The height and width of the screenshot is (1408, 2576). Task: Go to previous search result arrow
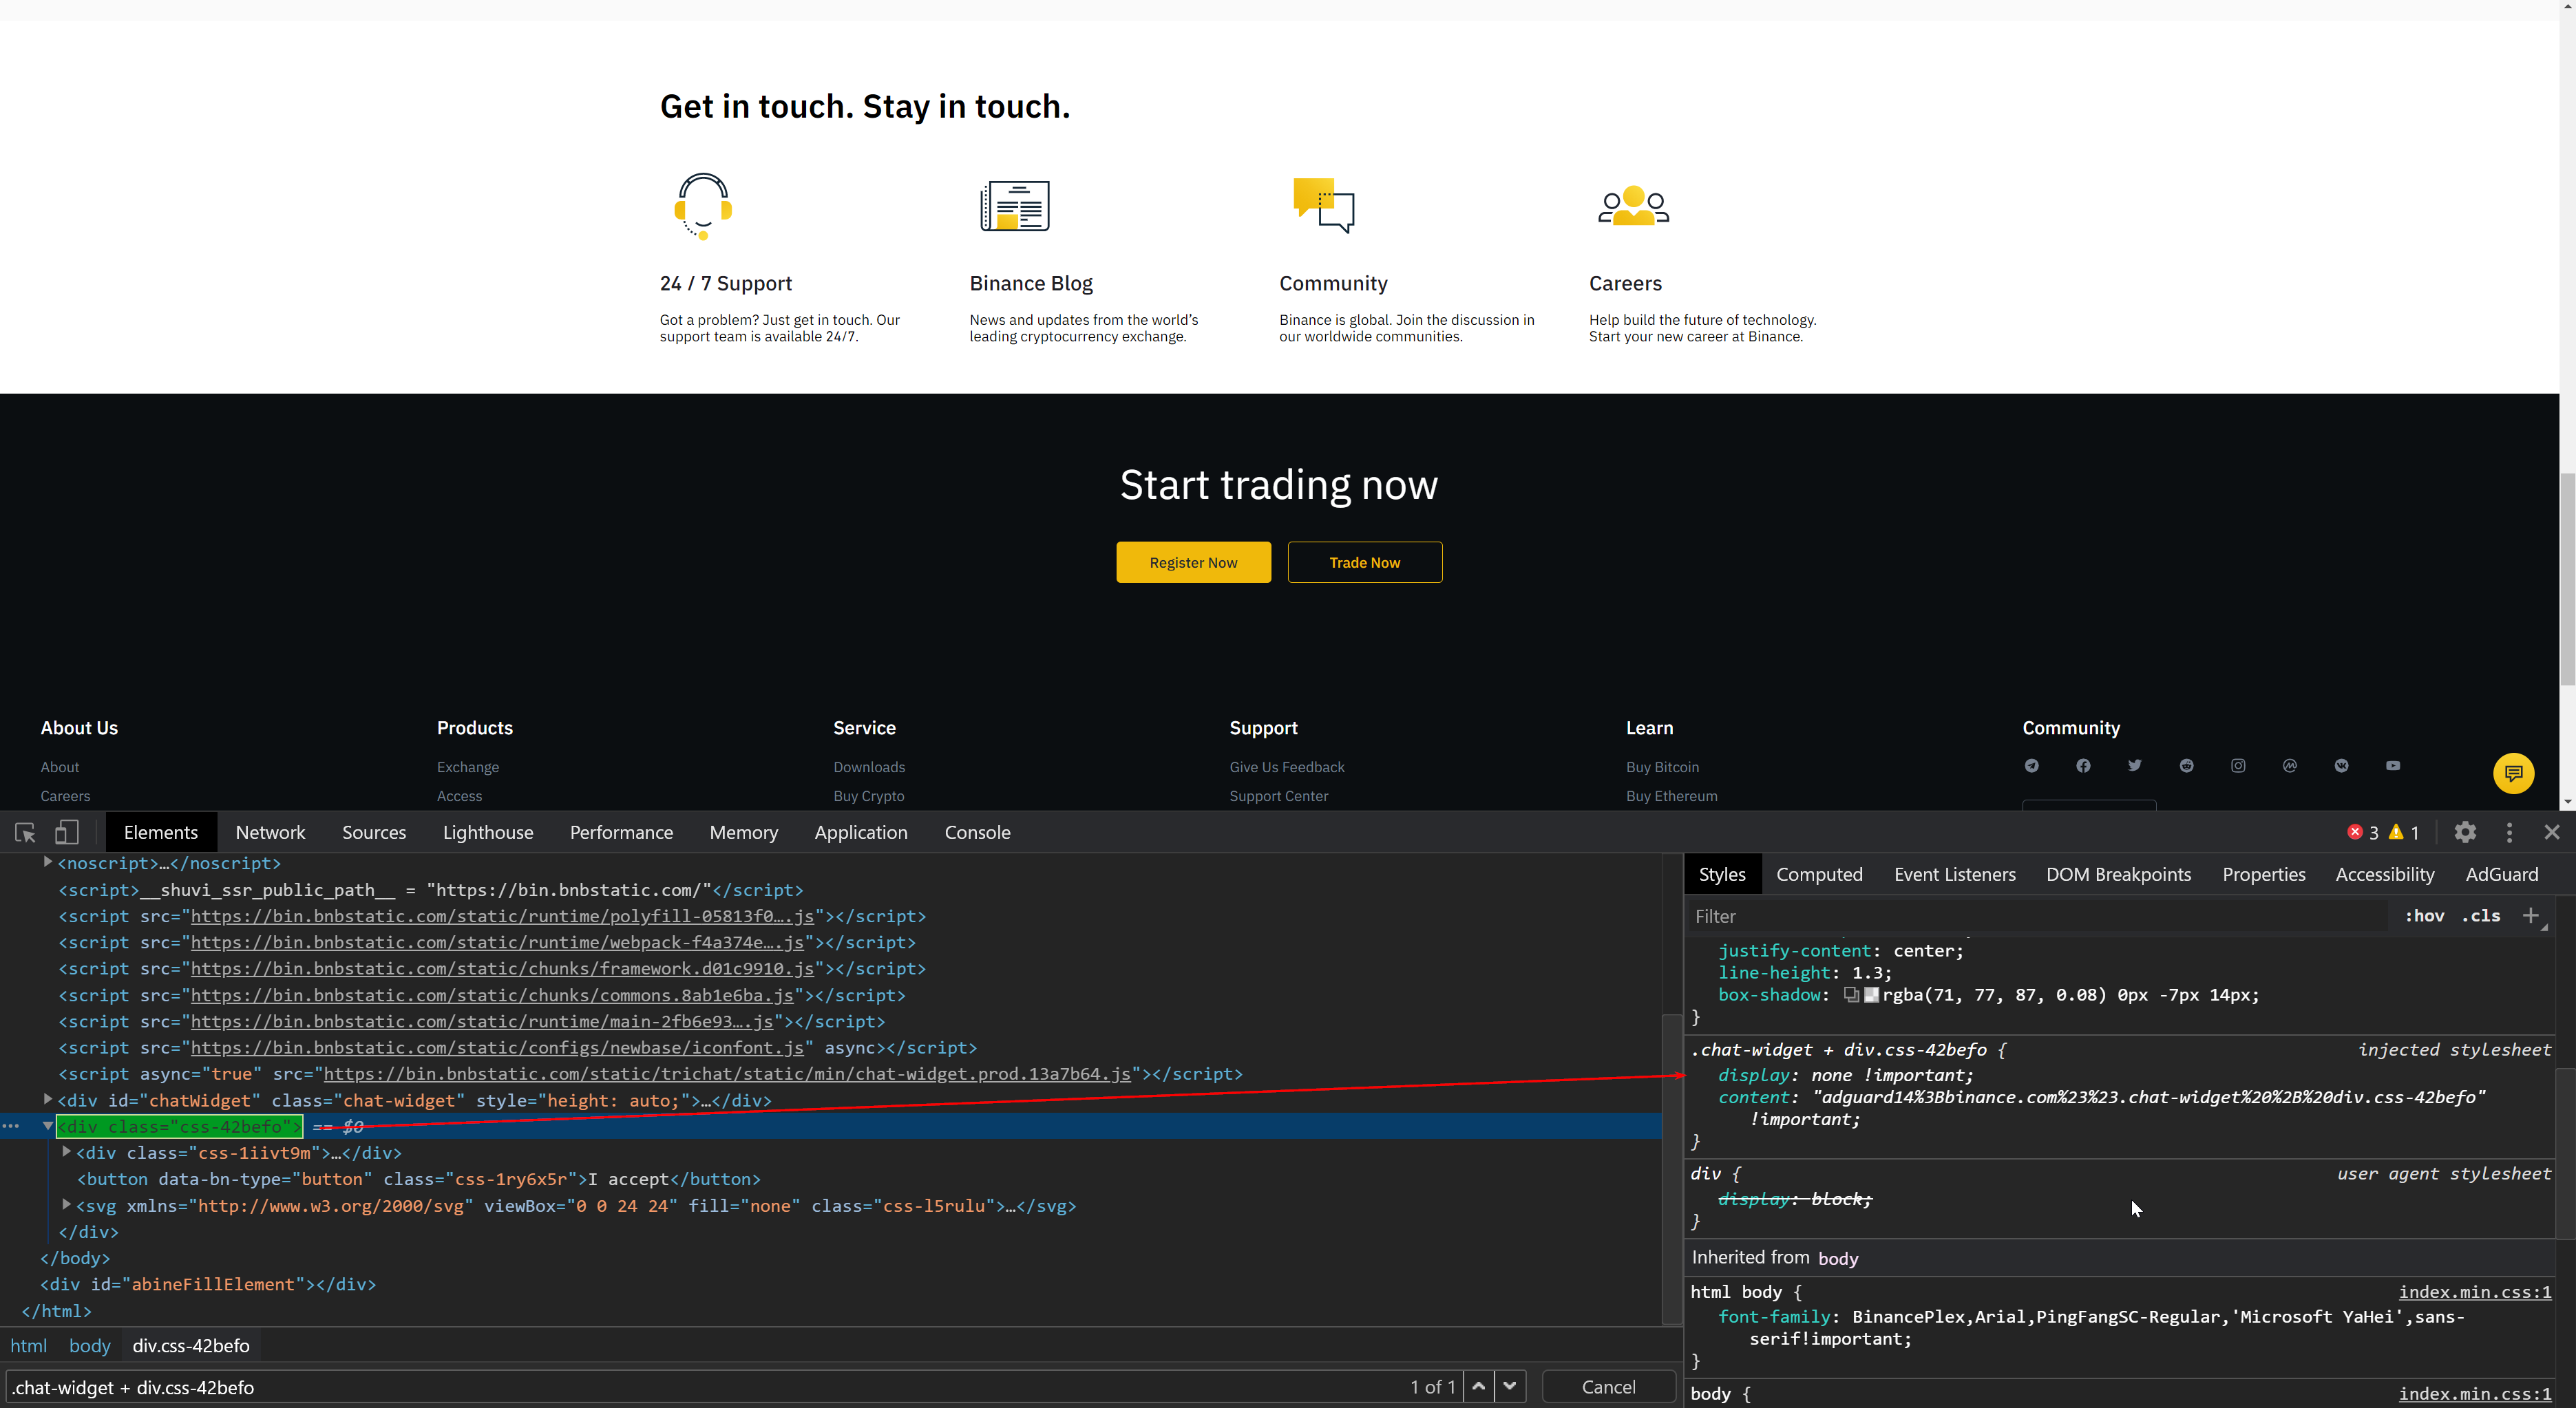[x=1478, y=1386]
